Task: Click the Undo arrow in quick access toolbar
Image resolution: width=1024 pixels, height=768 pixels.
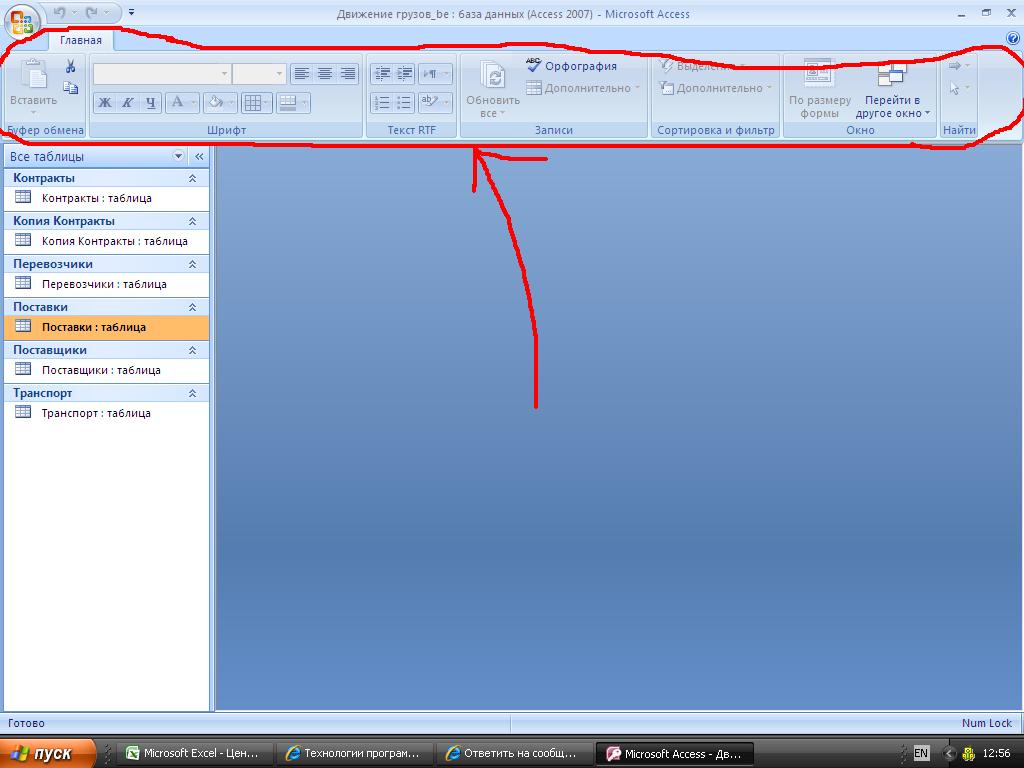Action: click(59, 12)
